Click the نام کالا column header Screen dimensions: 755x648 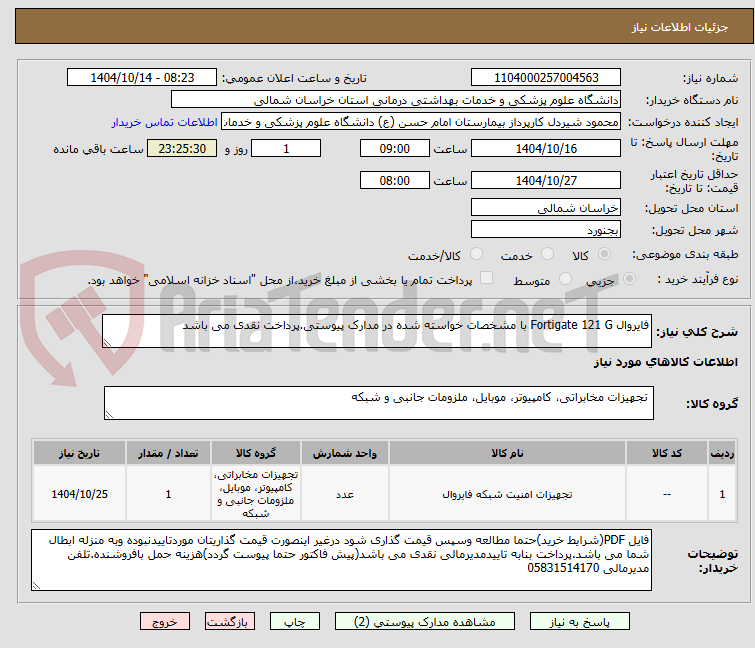[x=507, y=454]
